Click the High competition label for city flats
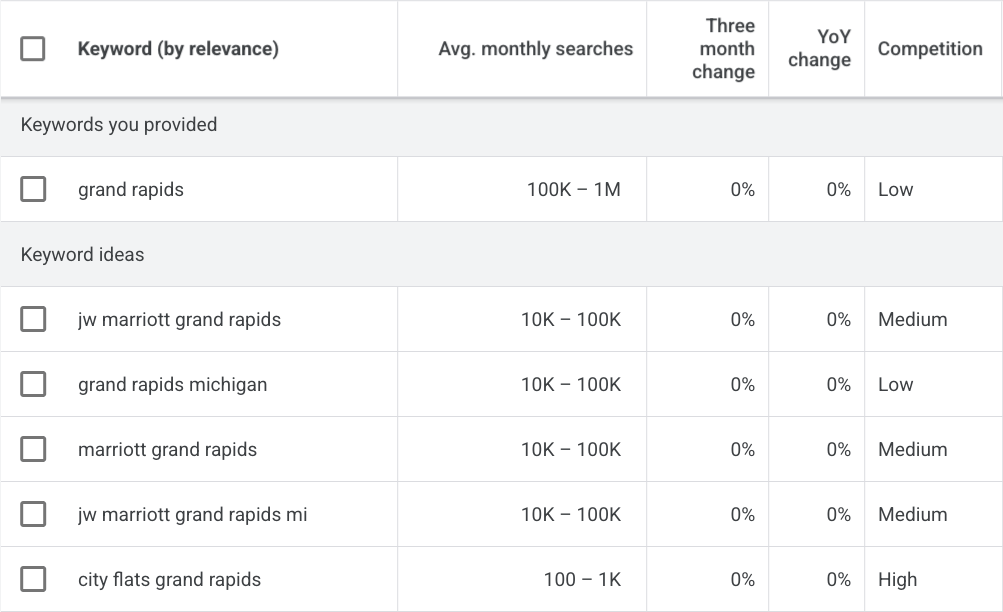1003x612 pixels. 897,579
